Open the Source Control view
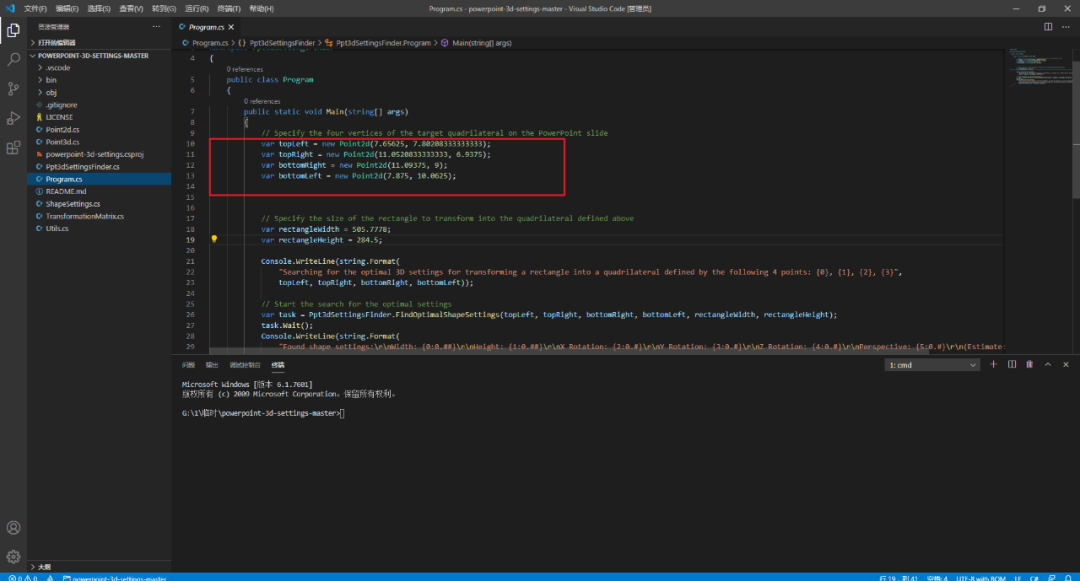The height and width of the screenshot is (581, 1080). pos(13,89)
